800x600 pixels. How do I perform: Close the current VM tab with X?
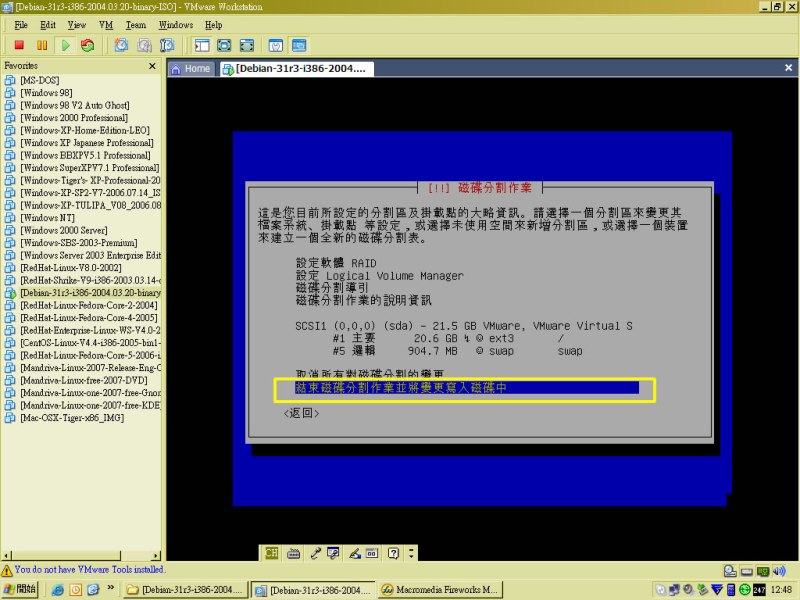[788, 68]
